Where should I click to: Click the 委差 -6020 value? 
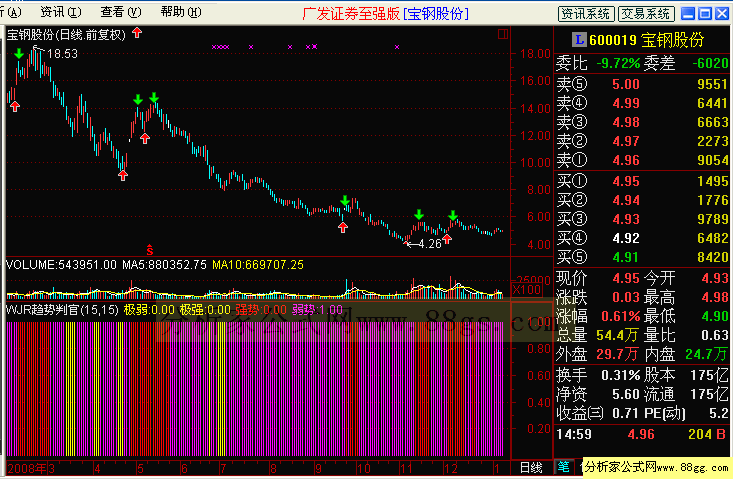[711, 63]
